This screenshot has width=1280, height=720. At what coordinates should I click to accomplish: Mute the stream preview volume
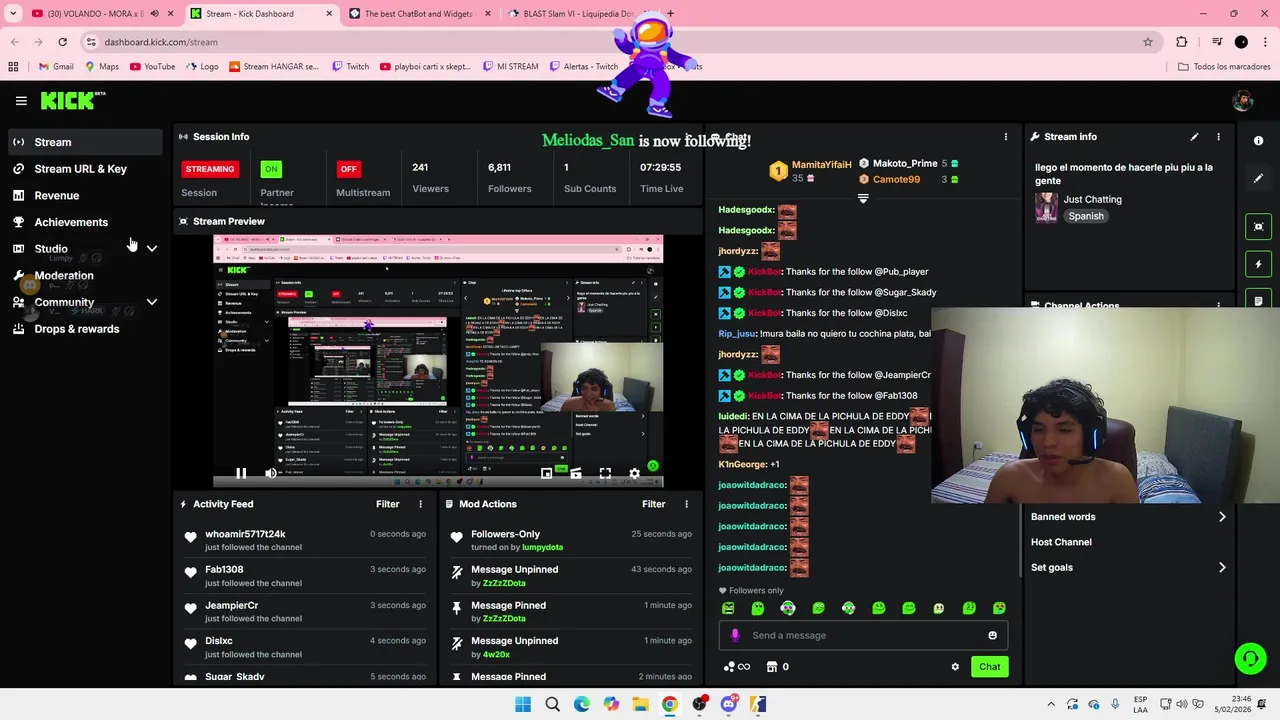(270, 473)
